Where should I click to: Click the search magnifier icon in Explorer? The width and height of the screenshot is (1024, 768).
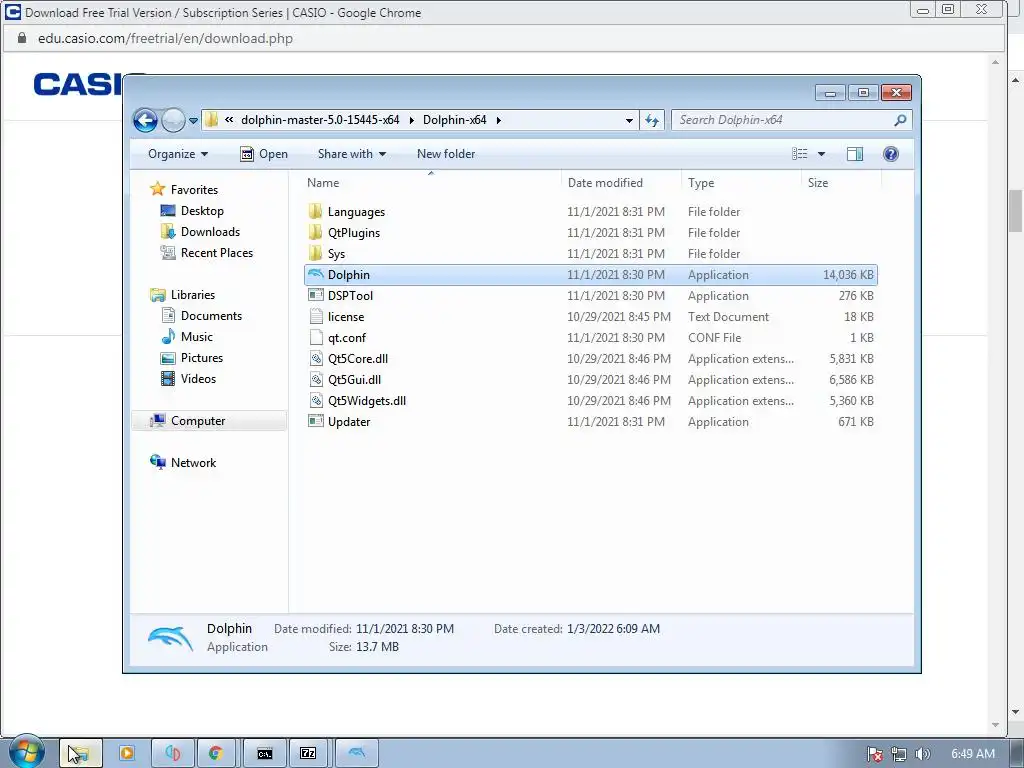[900, 120]
